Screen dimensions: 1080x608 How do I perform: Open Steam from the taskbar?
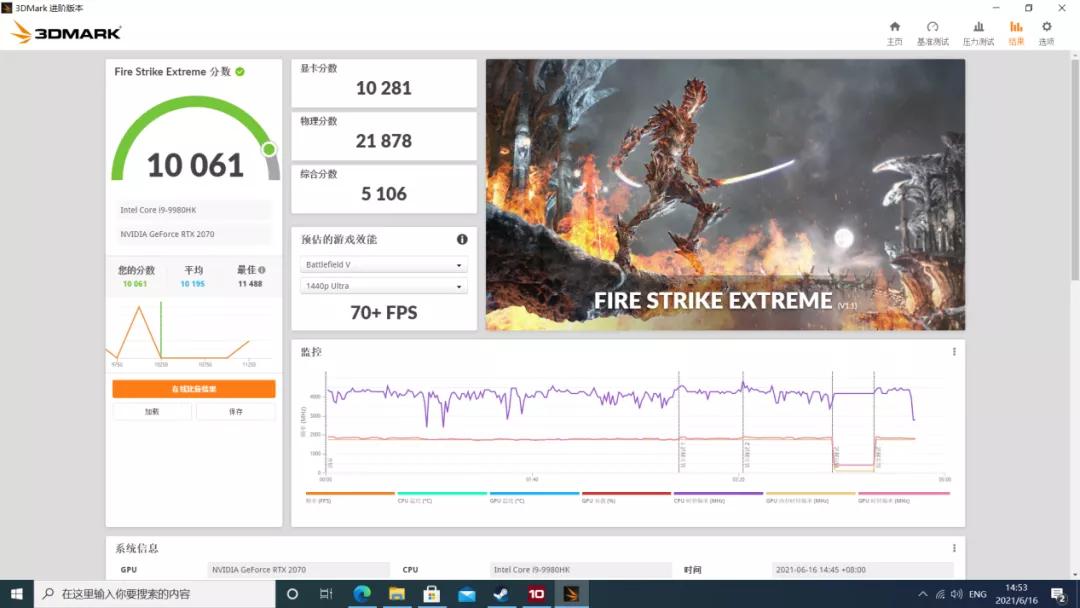(501, 594)
